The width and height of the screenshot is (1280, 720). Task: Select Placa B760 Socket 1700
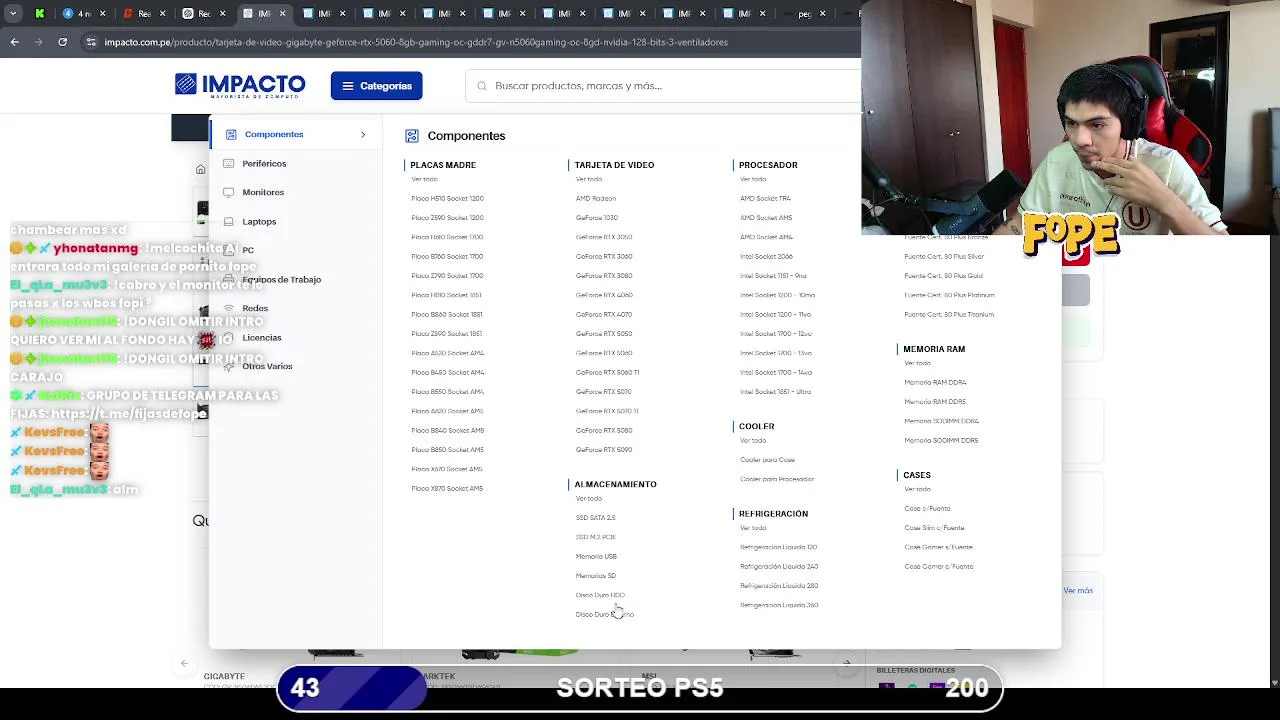(447, 256)
